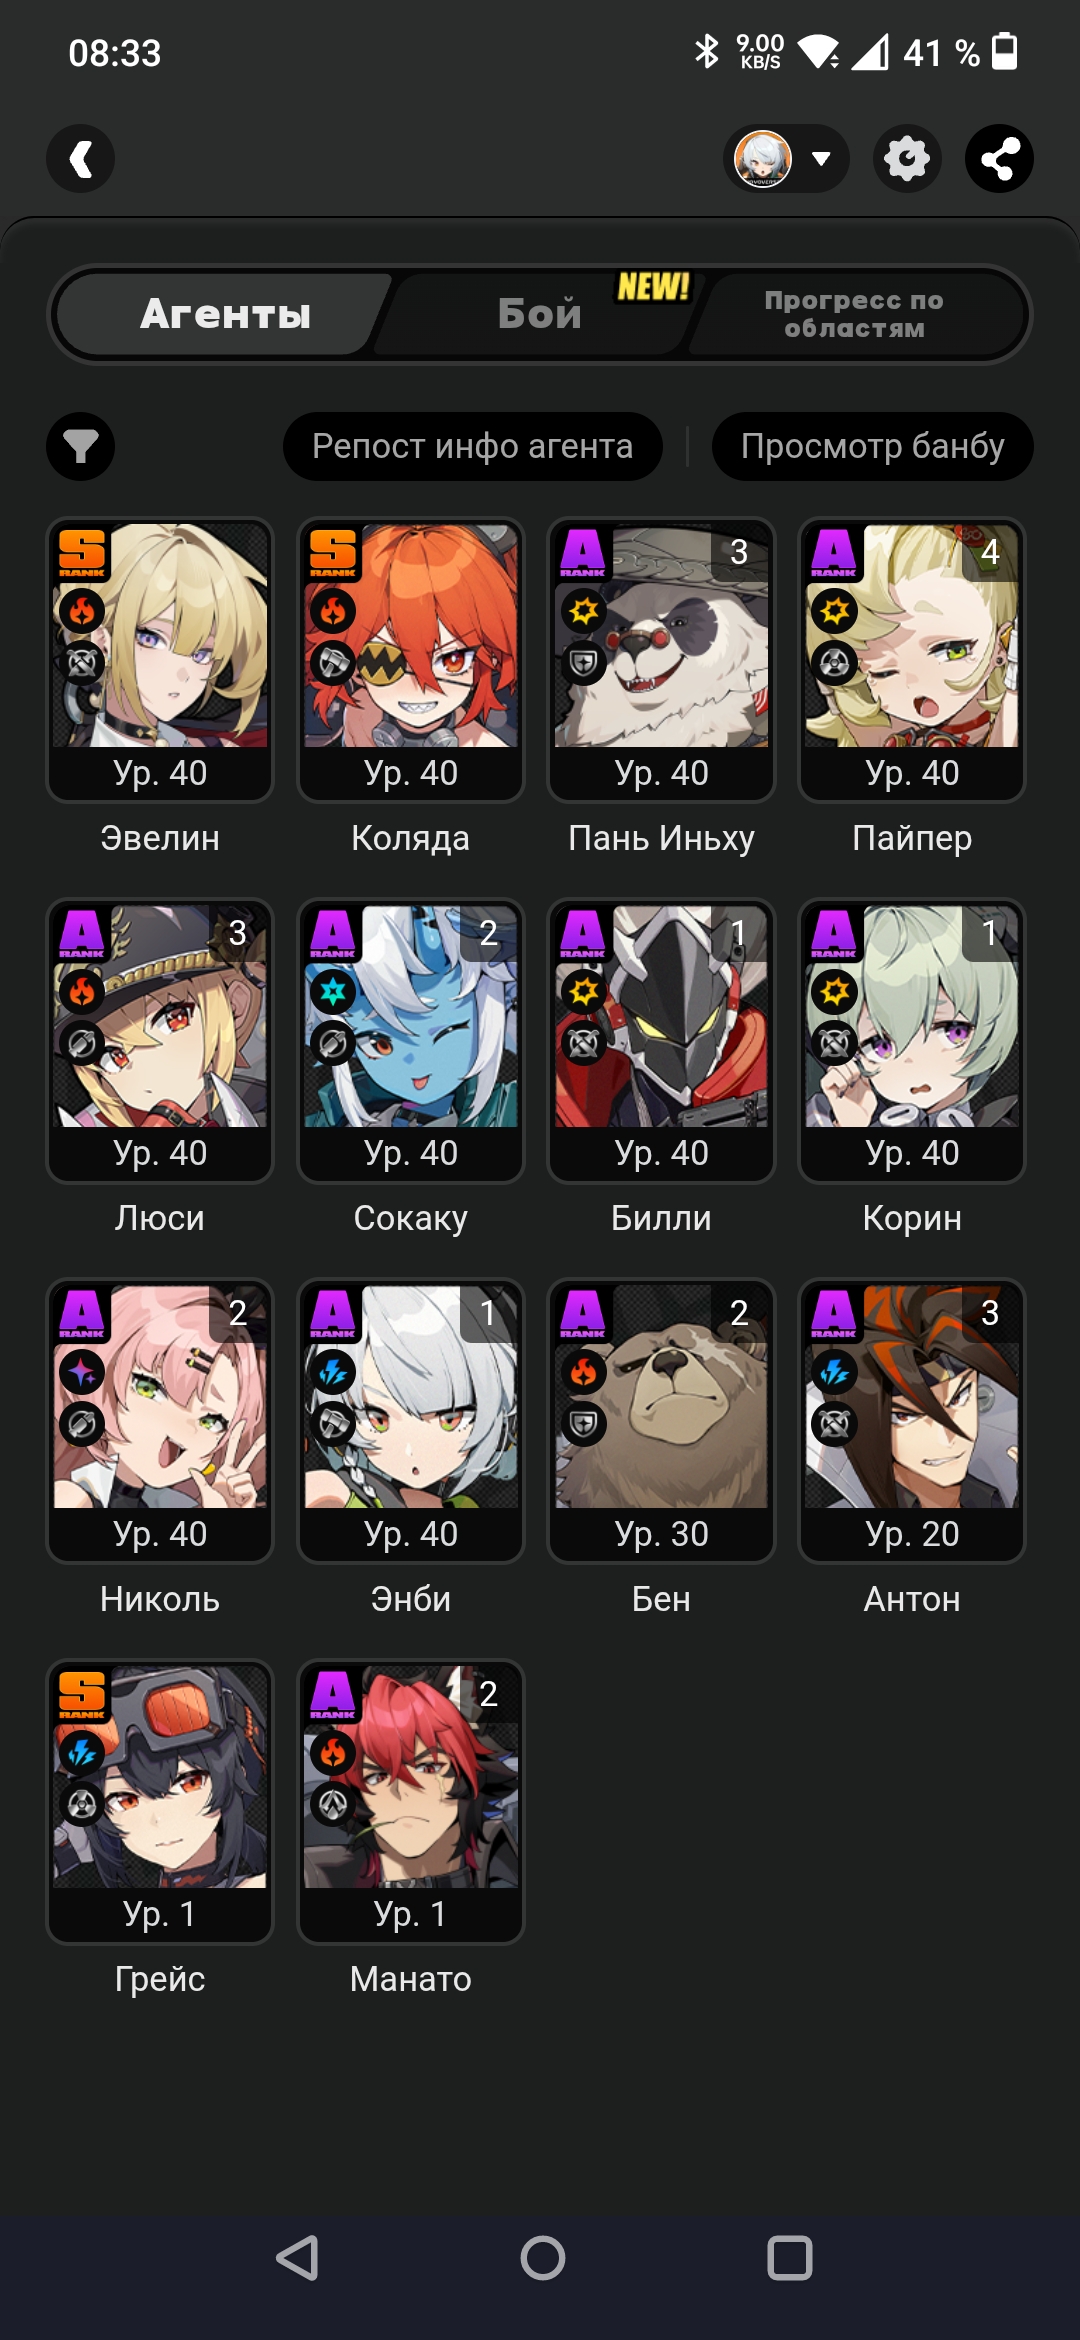The image size is (1080, 2340).
Task: Tap Android recent apps square
Action: [789, 2257]
